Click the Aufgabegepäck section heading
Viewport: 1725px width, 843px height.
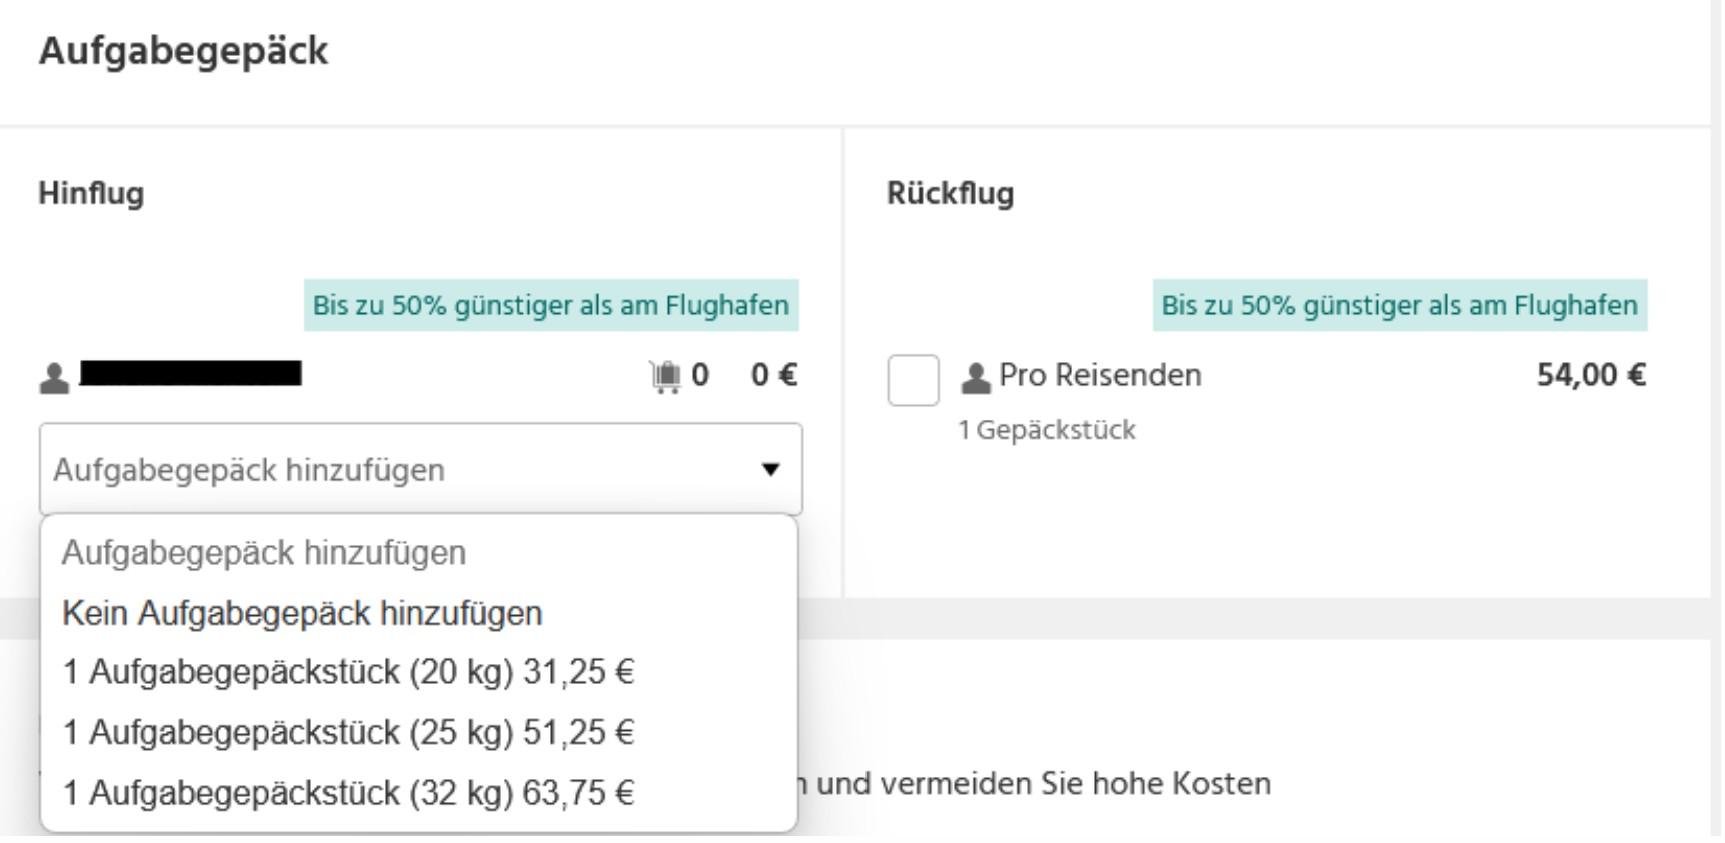[x=183, y=51]
